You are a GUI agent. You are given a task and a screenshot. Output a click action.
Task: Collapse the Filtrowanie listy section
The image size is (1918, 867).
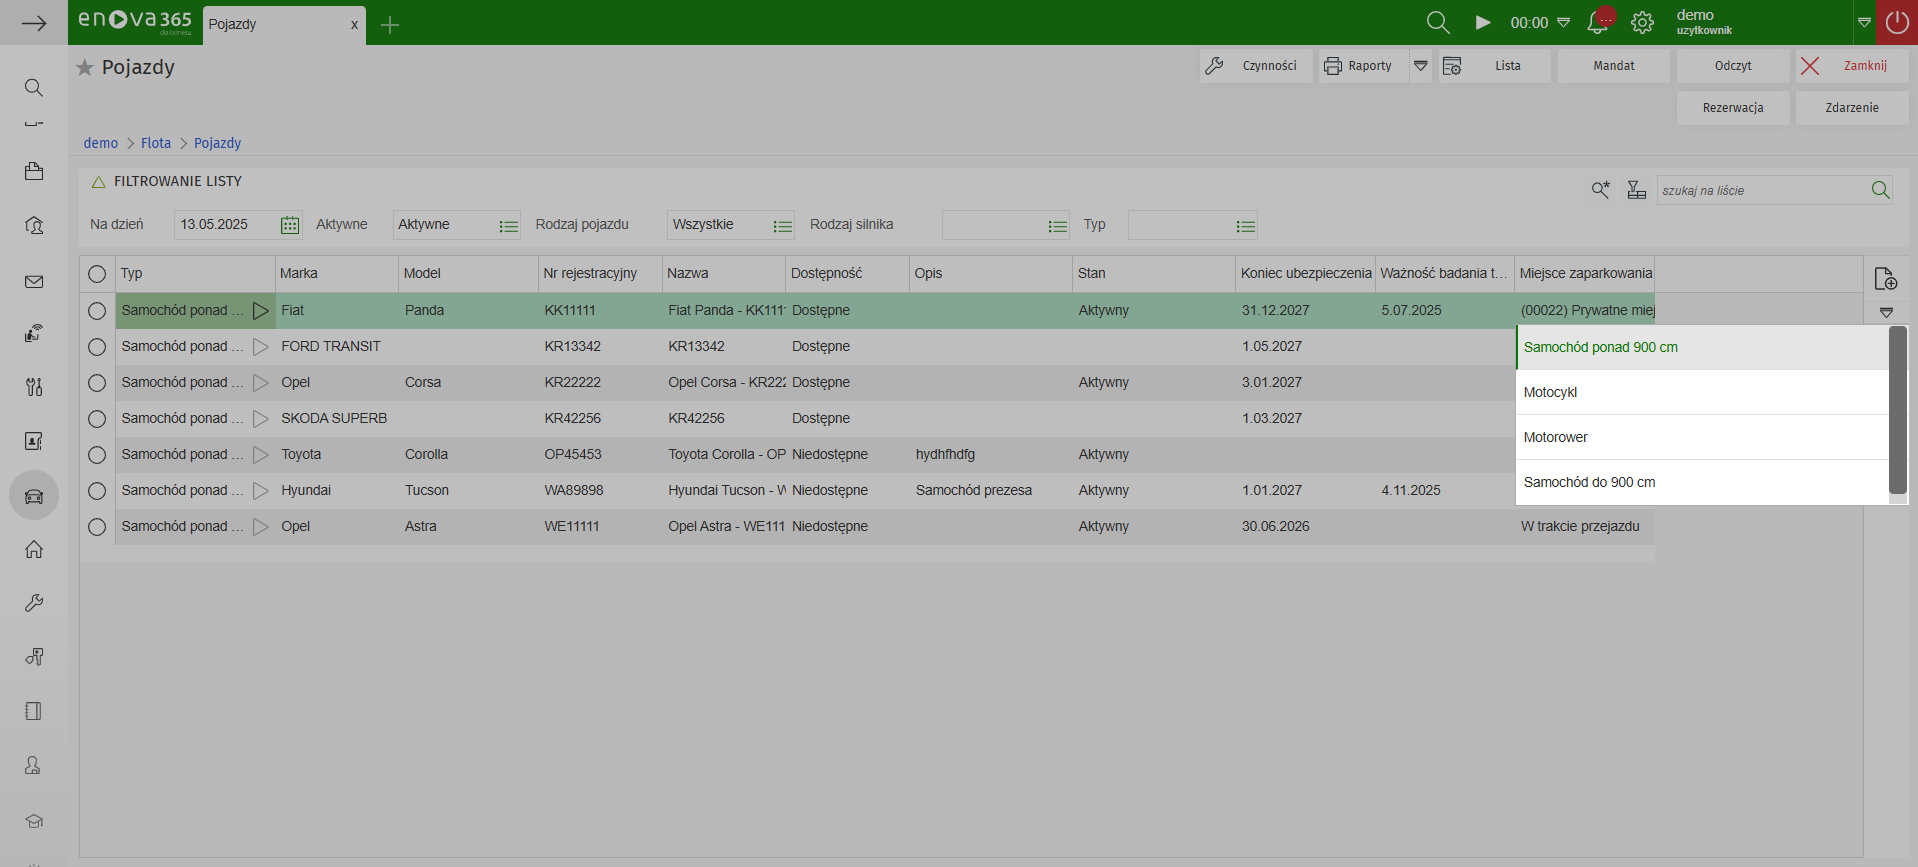point(98,182)
